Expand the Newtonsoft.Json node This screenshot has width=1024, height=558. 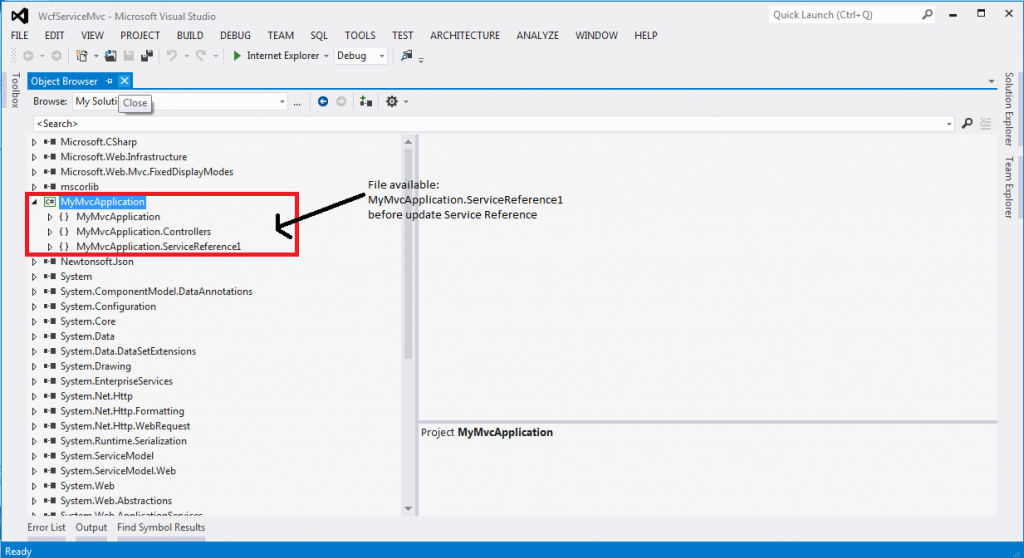pos(35,261)
